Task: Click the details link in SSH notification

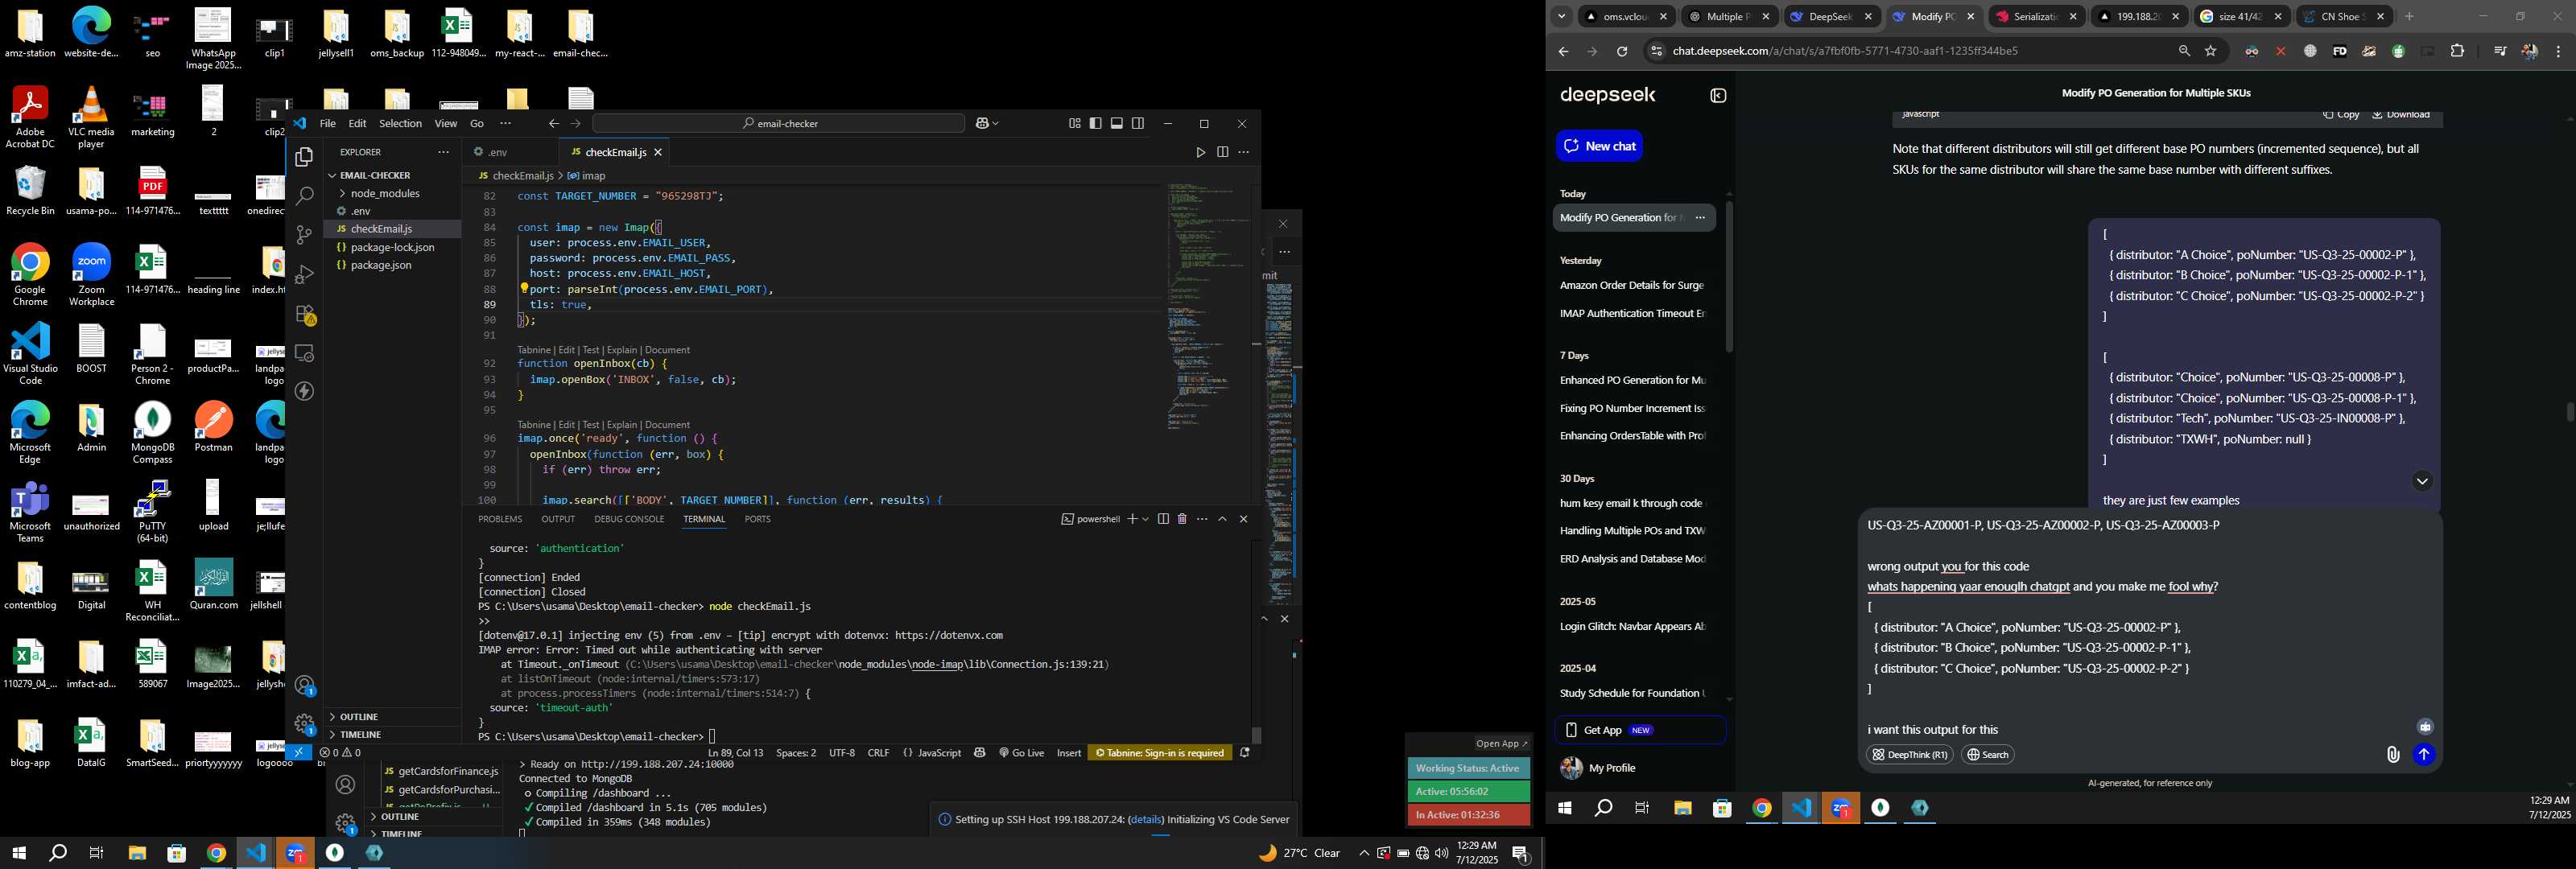Action: 1146,819
